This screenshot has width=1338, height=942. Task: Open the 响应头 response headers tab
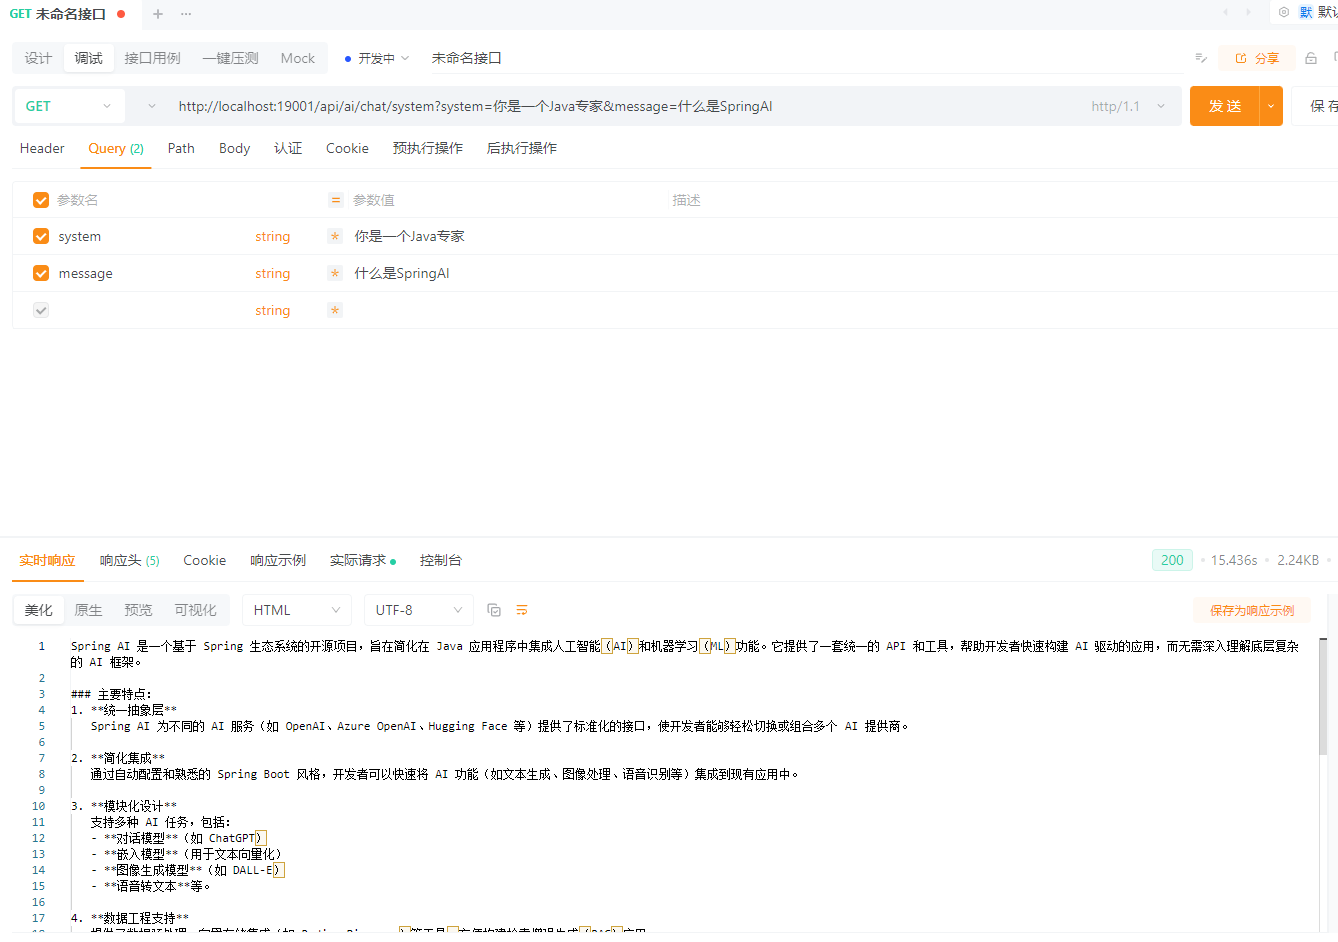click(x=128, y=560)
